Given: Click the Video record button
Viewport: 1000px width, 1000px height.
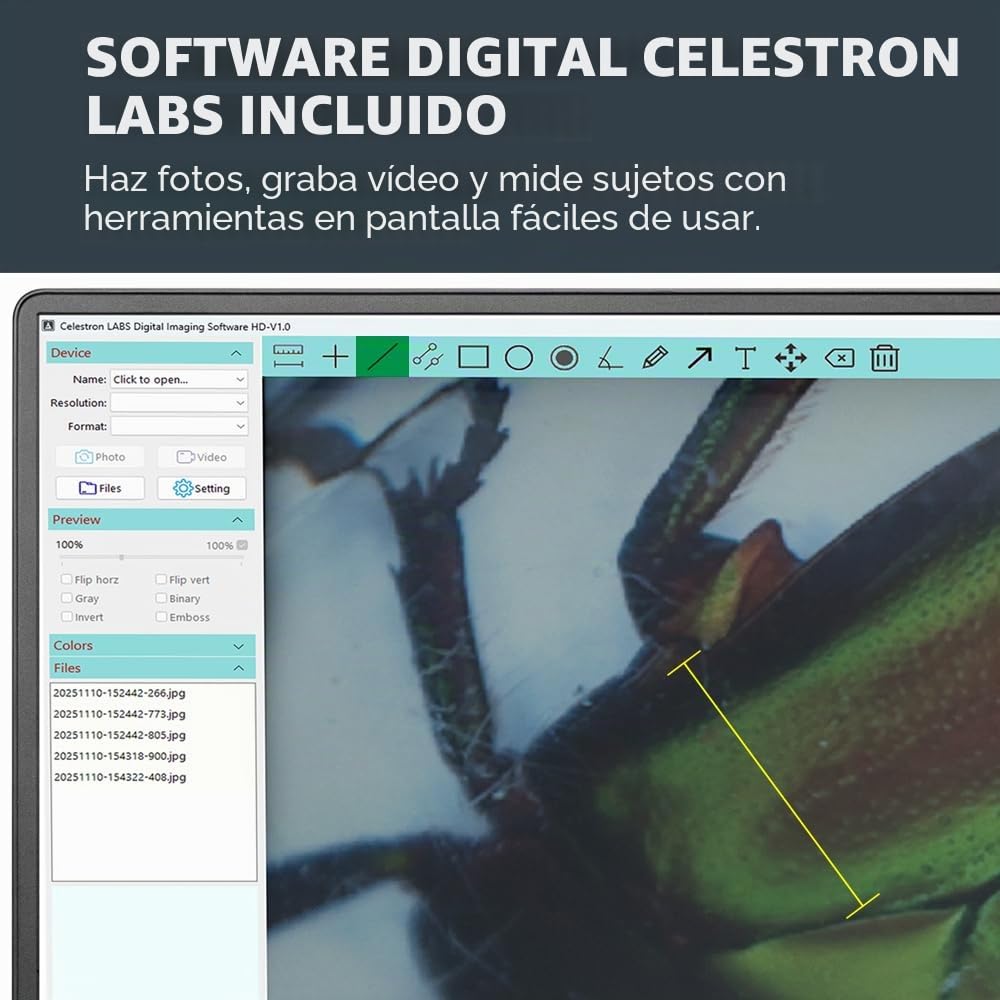Looking at the screenshot, I should tap(202, 457).
